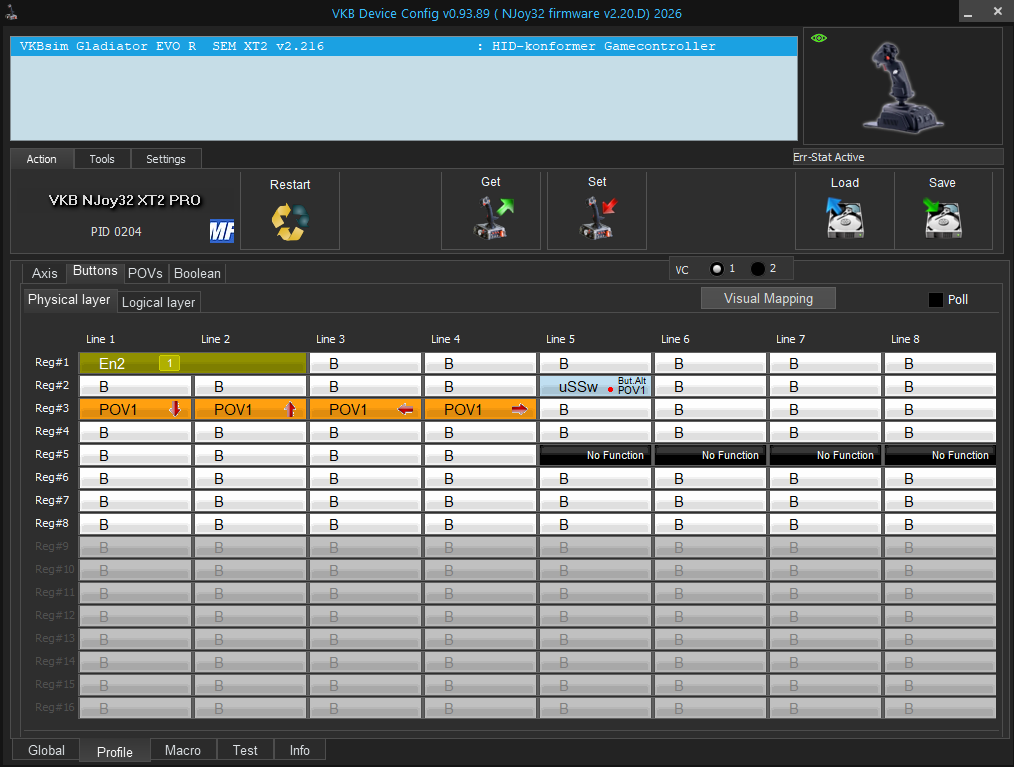The width and height of the screenshot is (1014, 767).
Task: Click the Gladiator joystick device image
Action: (903, 87)
